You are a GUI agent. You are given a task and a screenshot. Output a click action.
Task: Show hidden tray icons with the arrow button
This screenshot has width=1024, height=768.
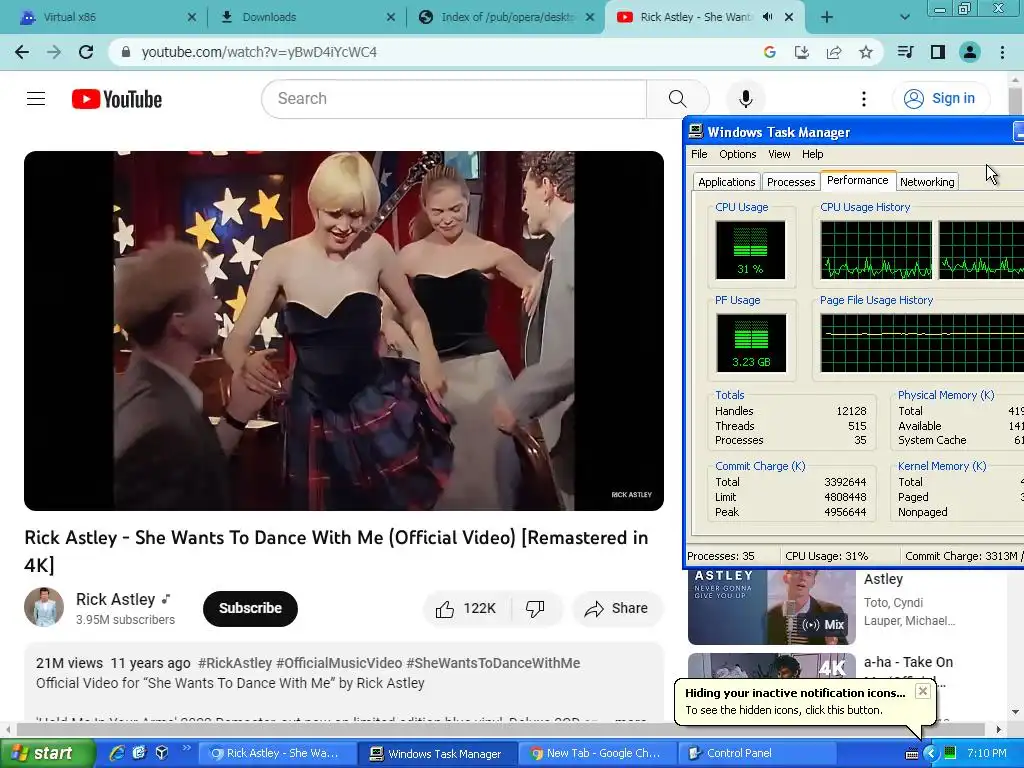click(930, 754)
